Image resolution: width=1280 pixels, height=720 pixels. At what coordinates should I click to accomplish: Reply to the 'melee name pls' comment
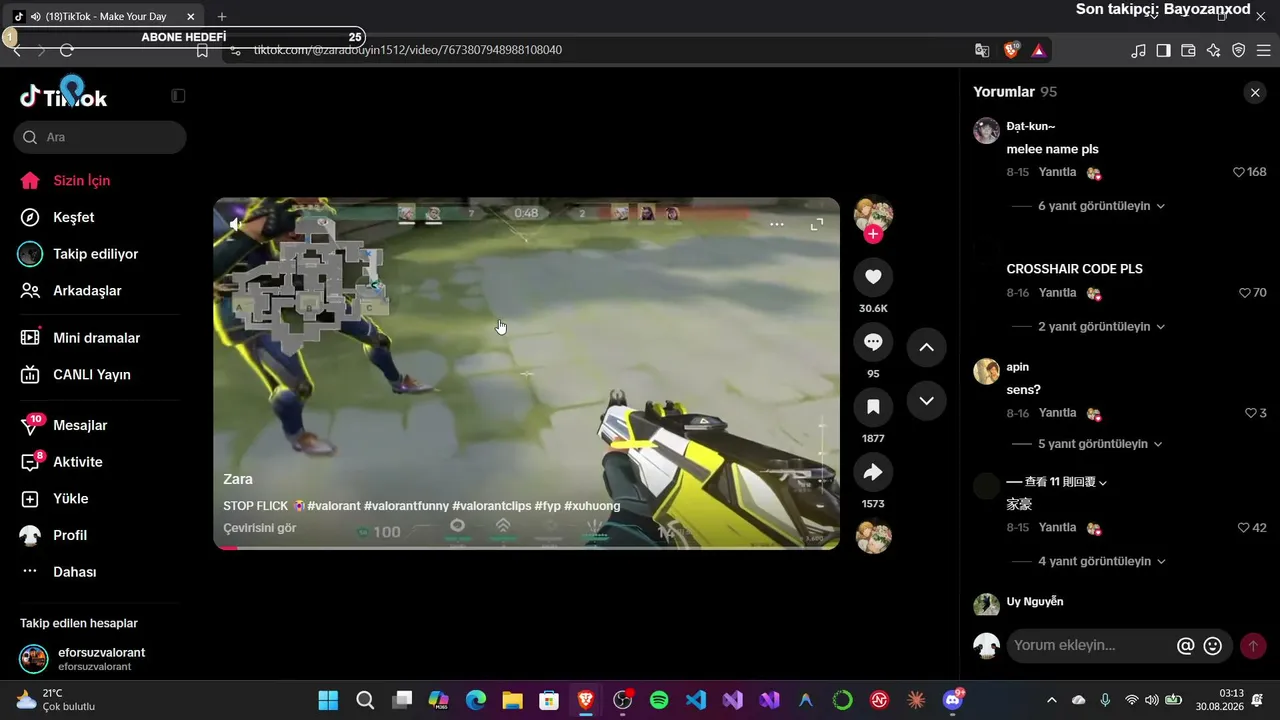click(1057, 172)
